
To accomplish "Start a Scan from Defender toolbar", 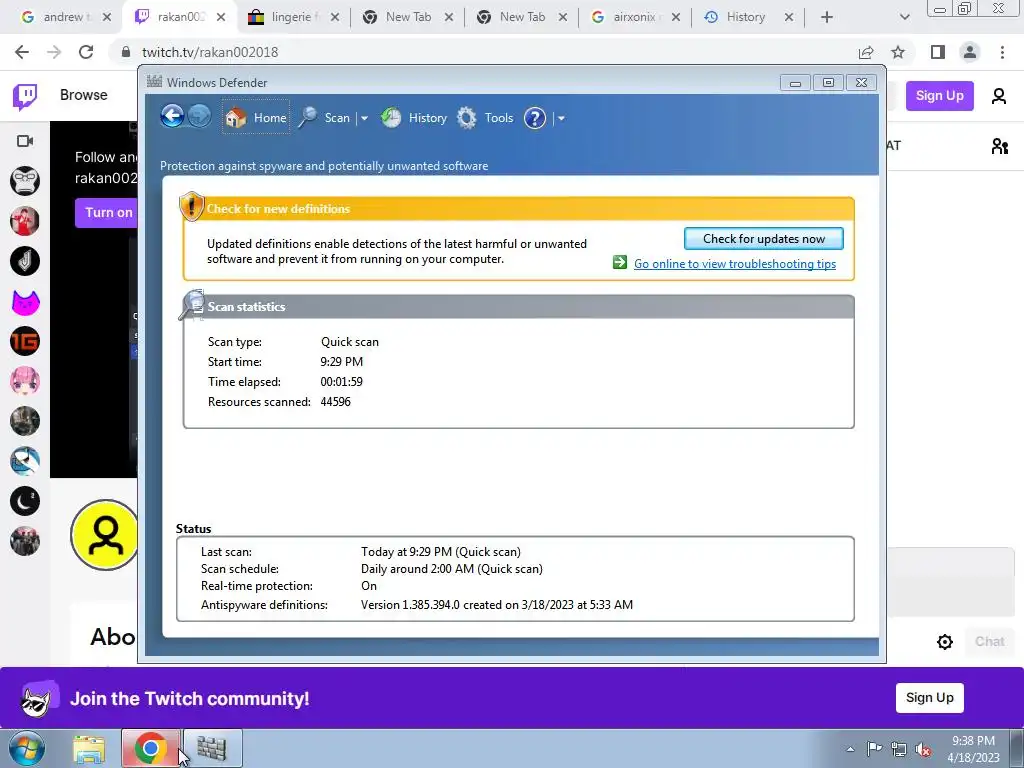I will click(325, 118).
